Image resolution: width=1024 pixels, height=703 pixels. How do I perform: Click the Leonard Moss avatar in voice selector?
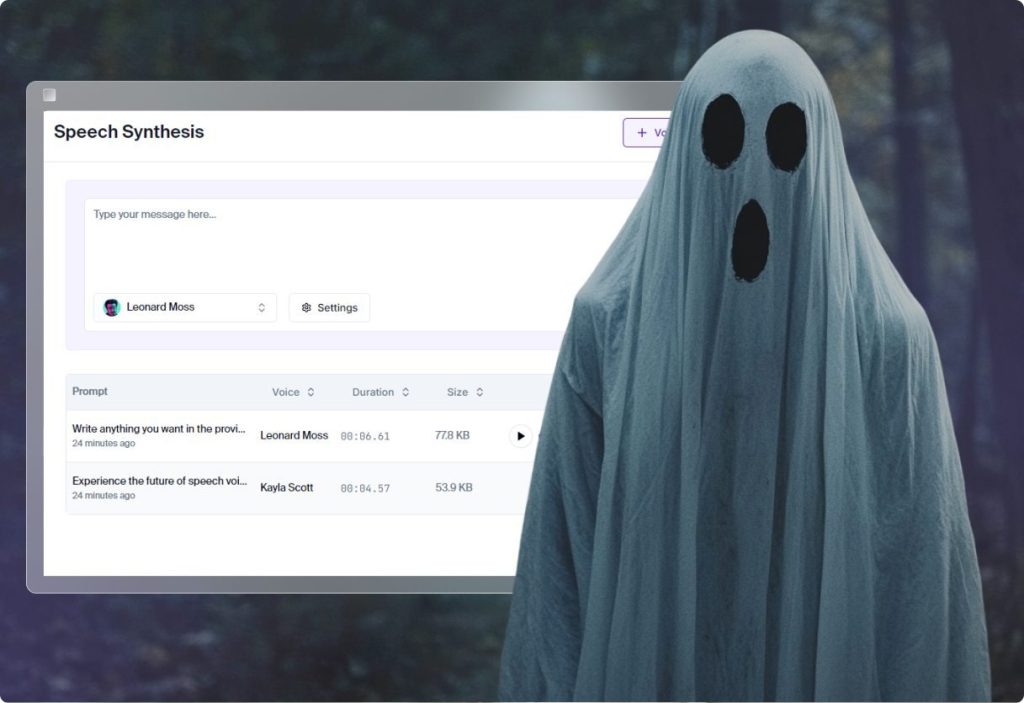(x=112, y=306)
